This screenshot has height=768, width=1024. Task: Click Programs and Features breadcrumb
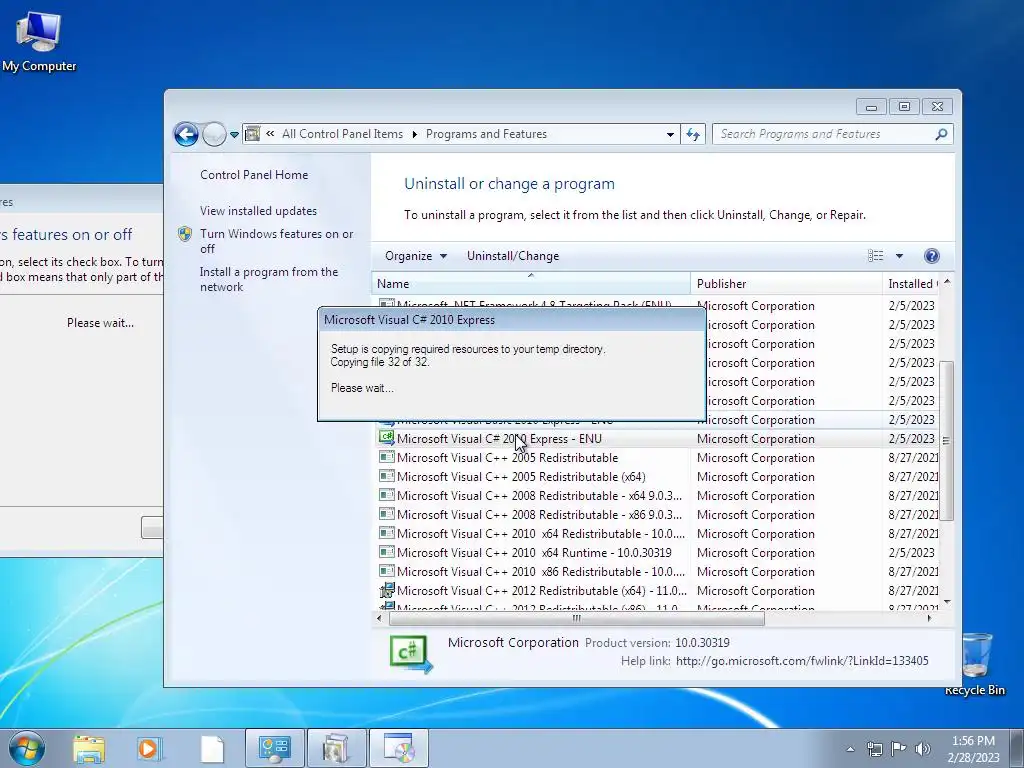pyautogui.click(x=487, y=134)
